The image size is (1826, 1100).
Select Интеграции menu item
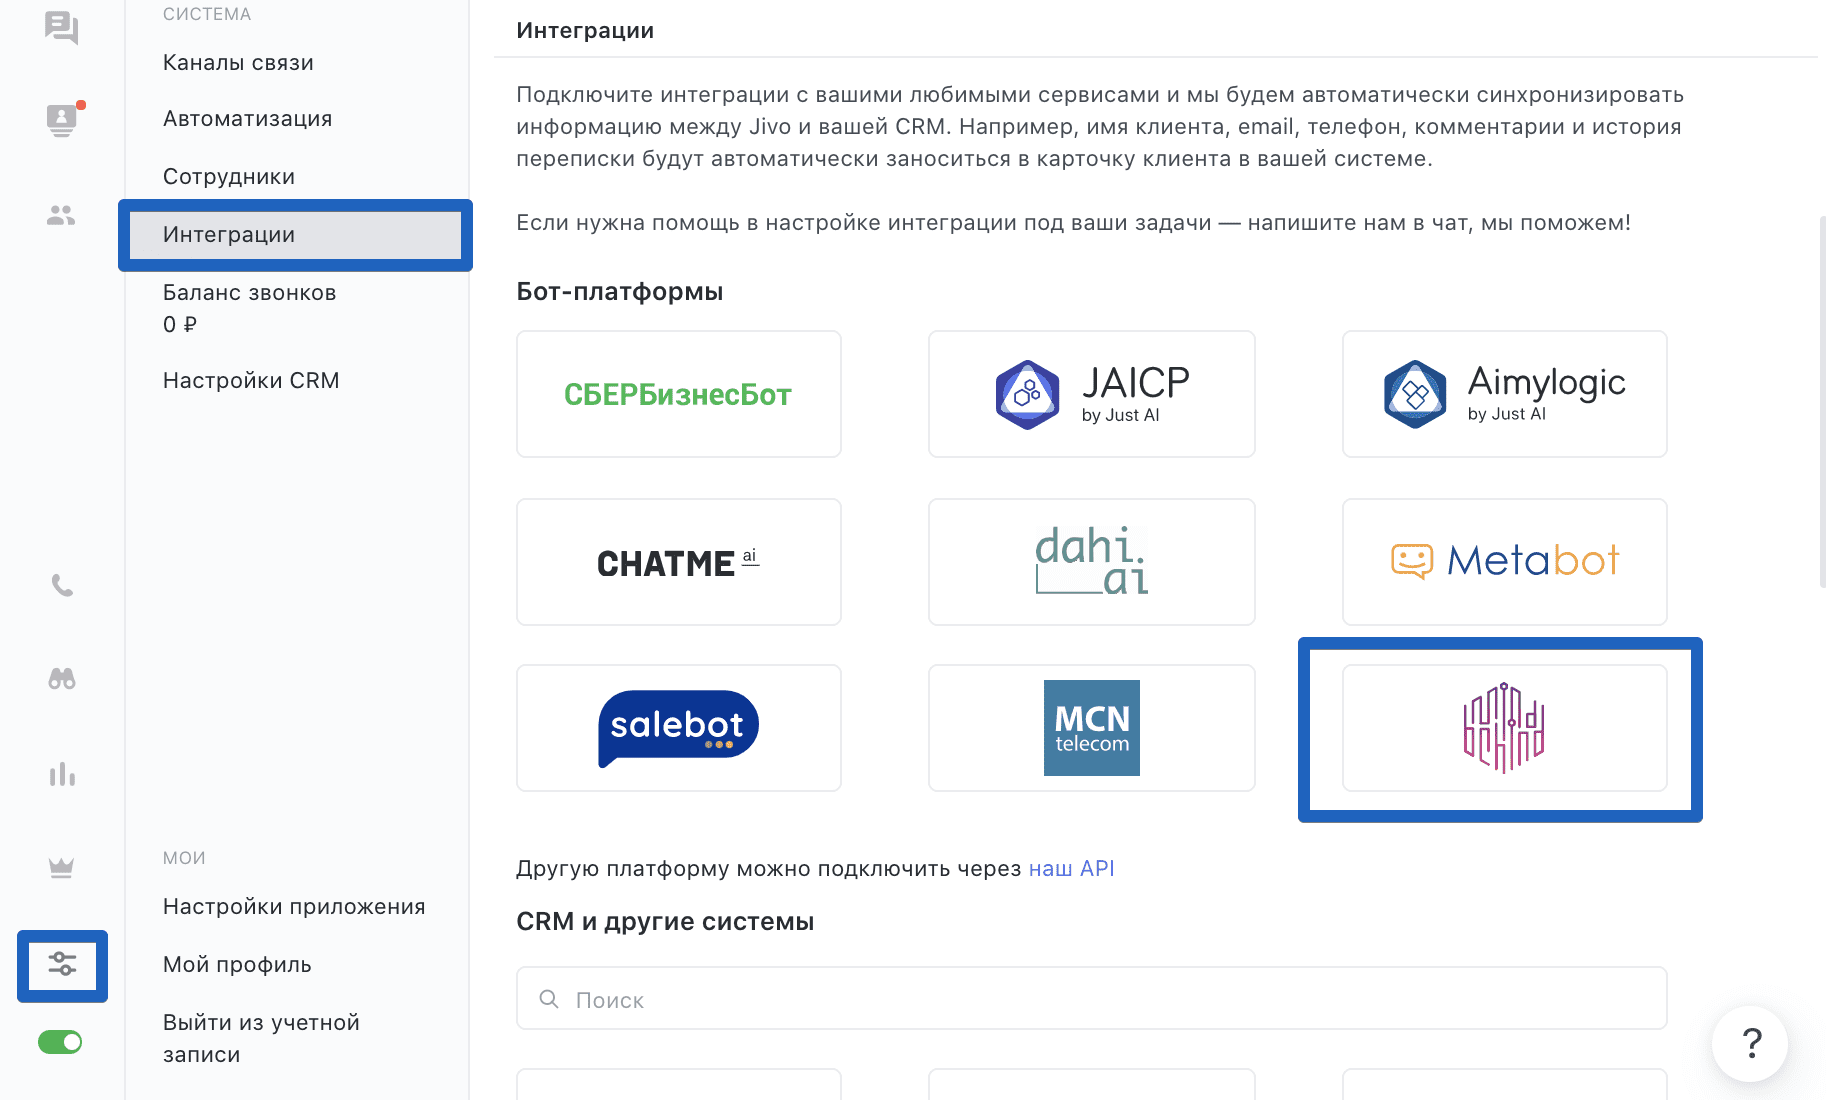click(296, 234)
